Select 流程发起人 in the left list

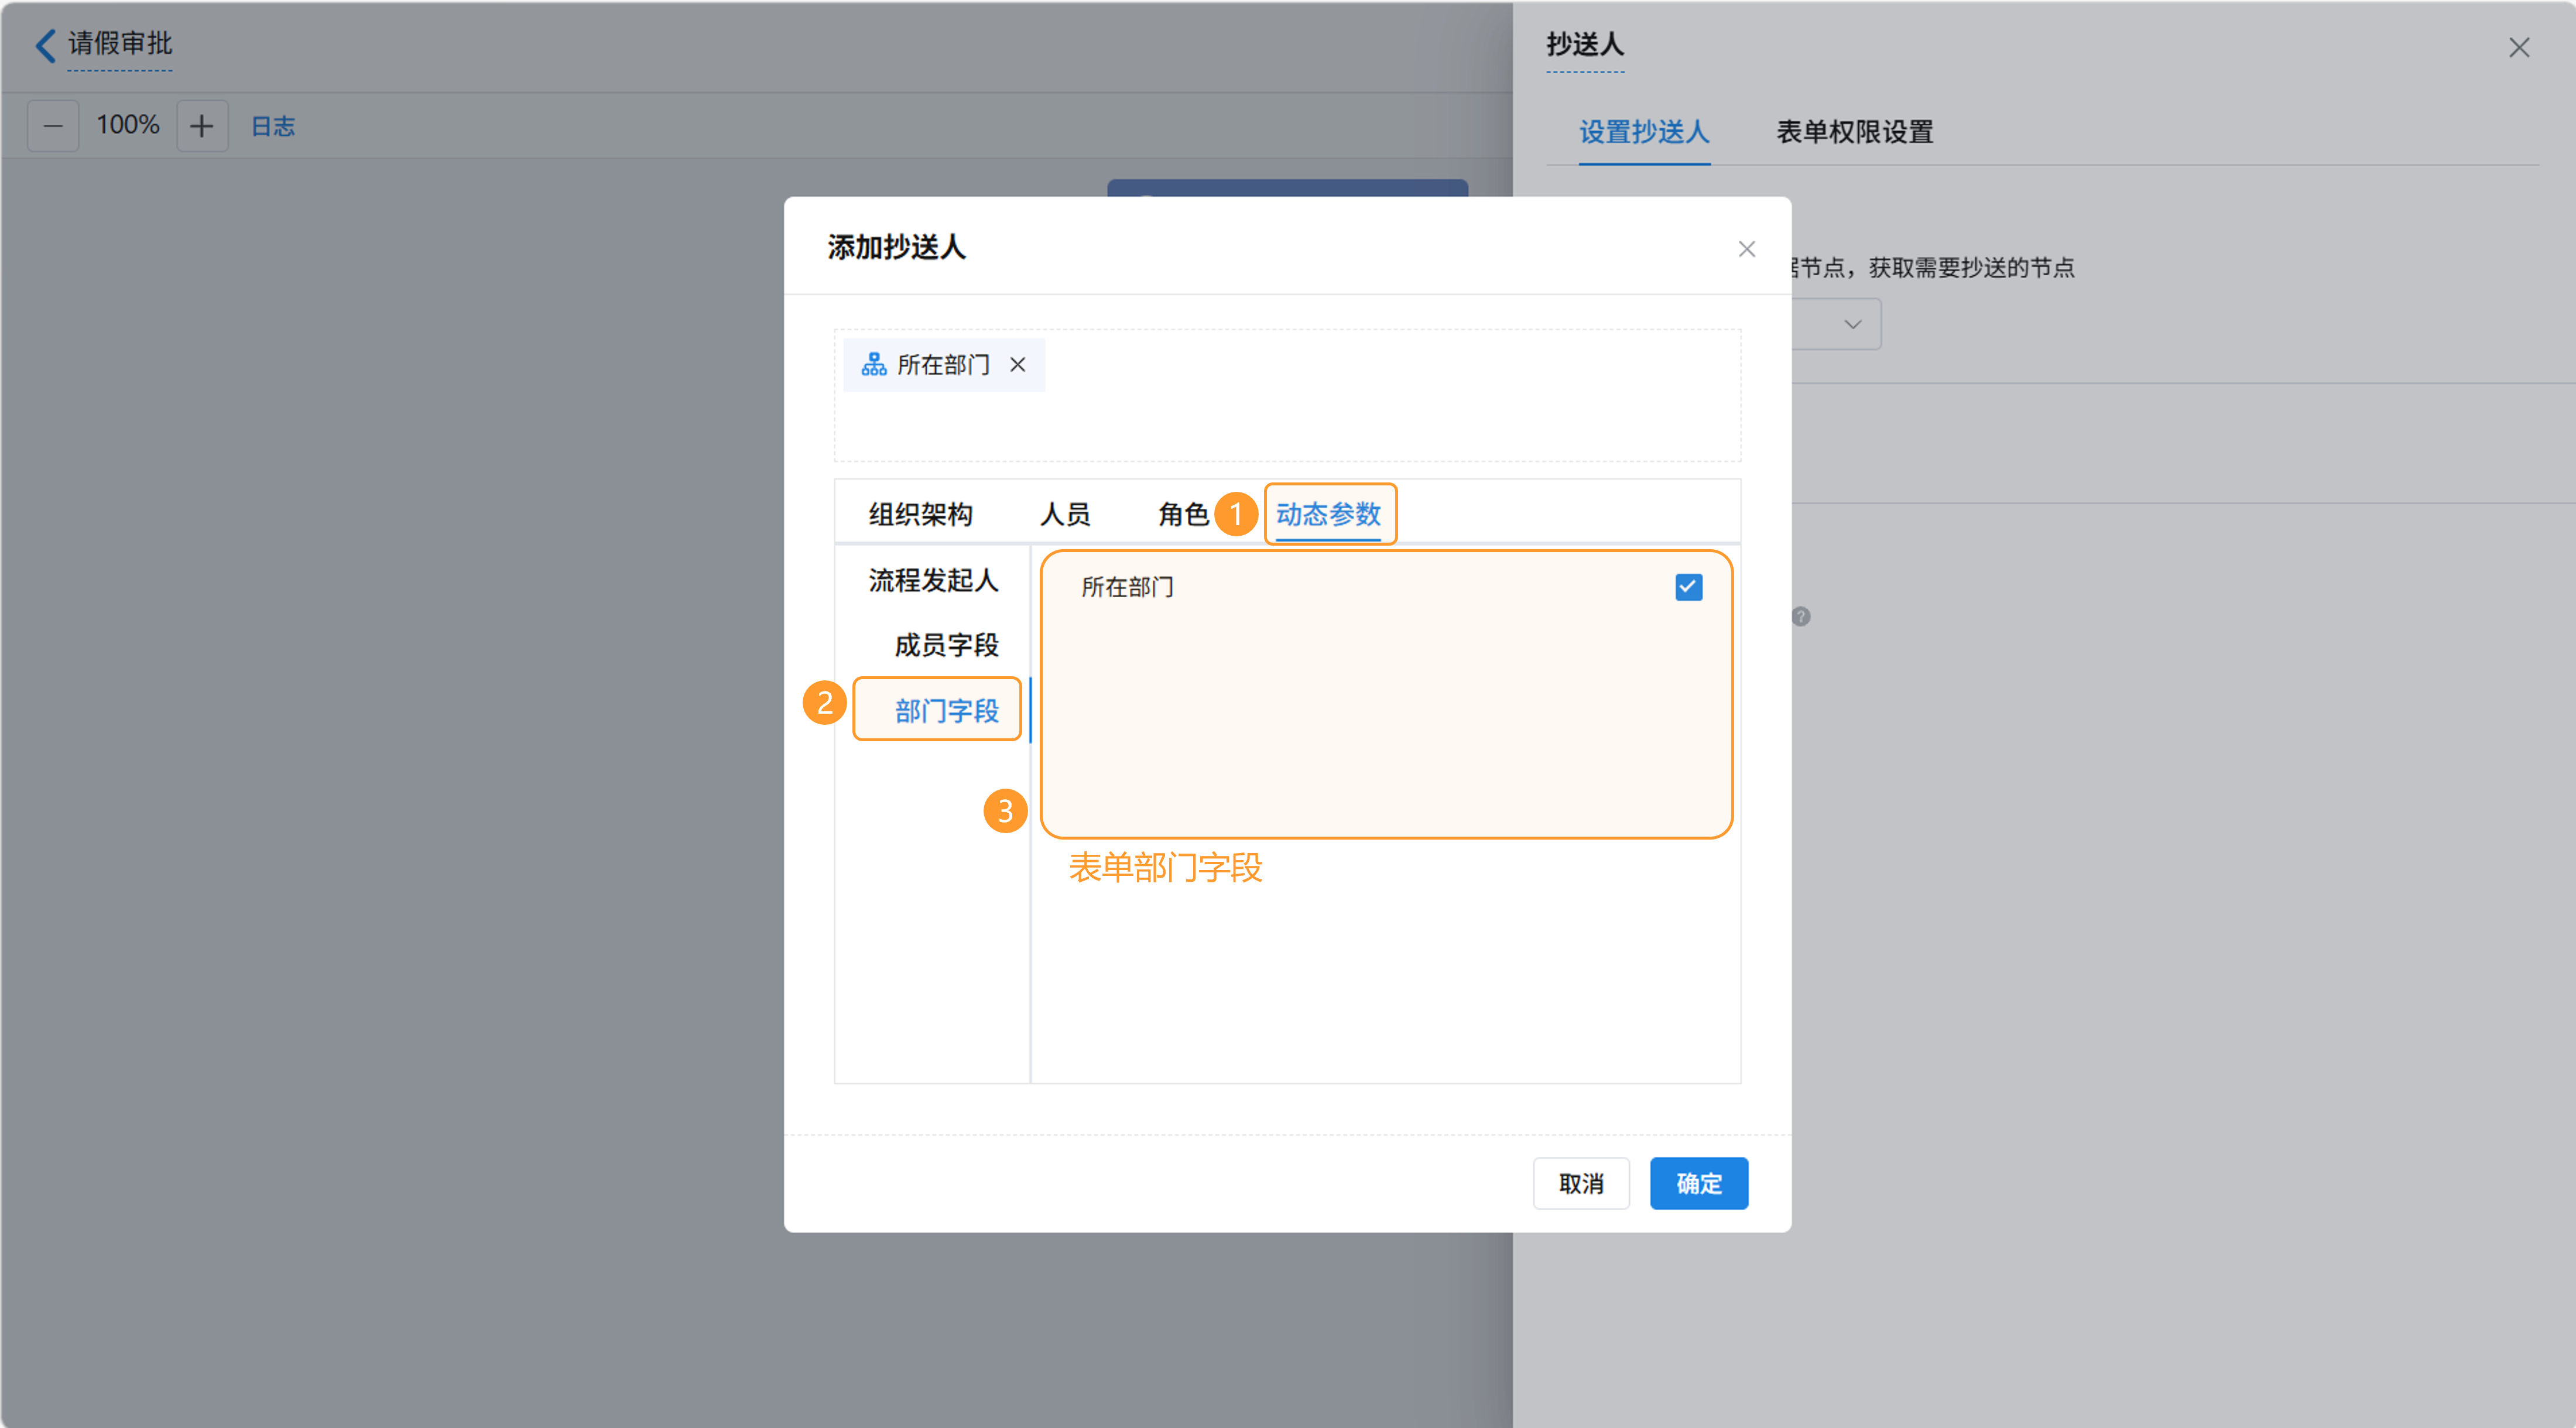[933, 580]
